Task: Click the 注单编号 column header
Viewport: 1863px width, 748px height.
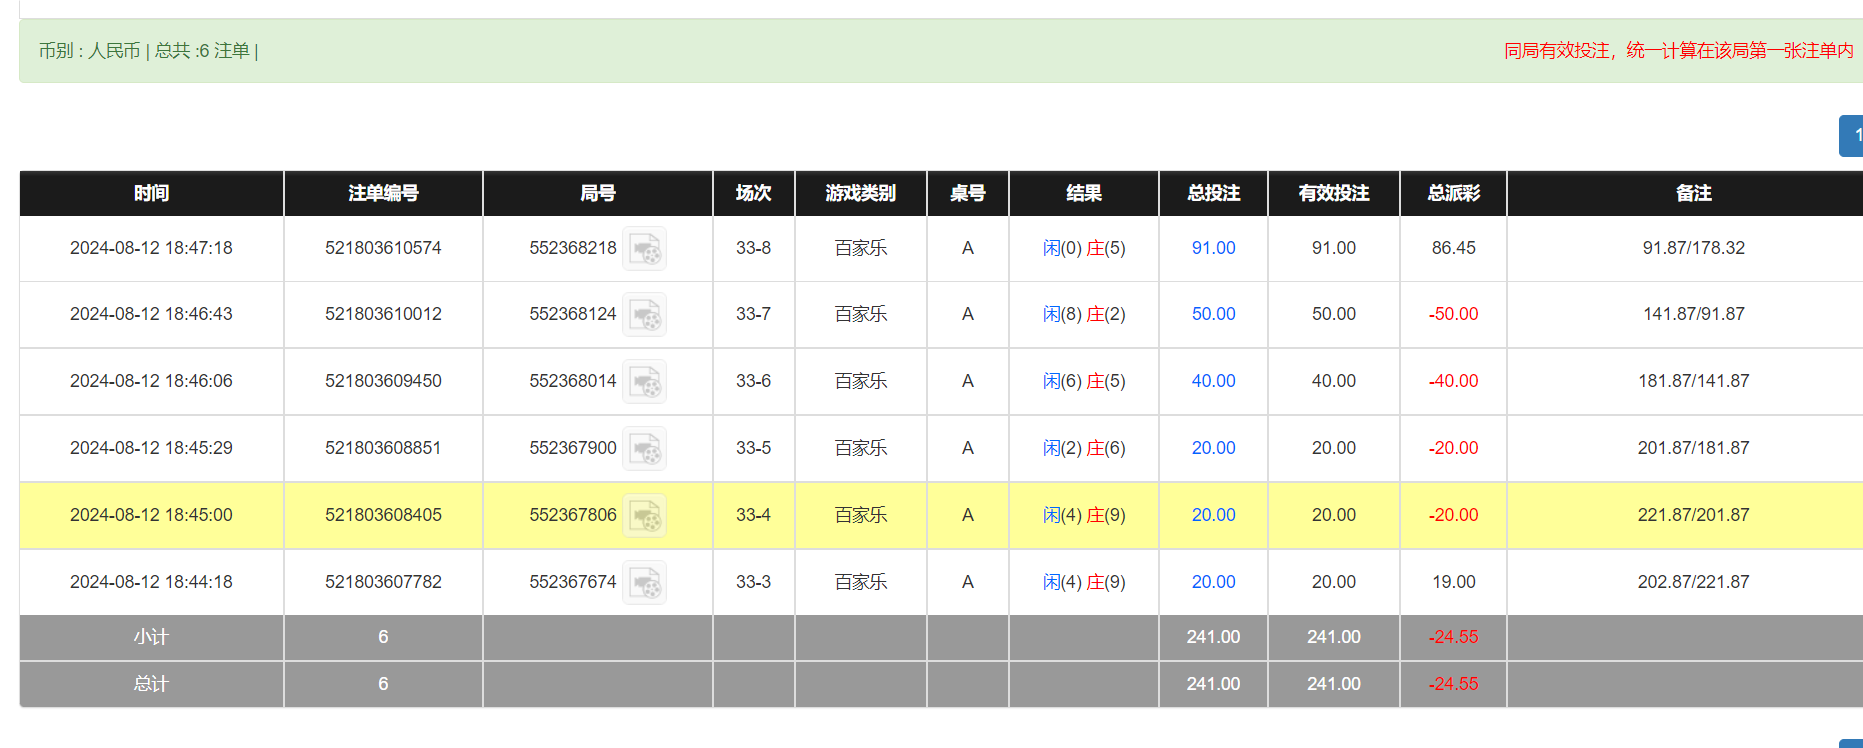Action: 383,193
